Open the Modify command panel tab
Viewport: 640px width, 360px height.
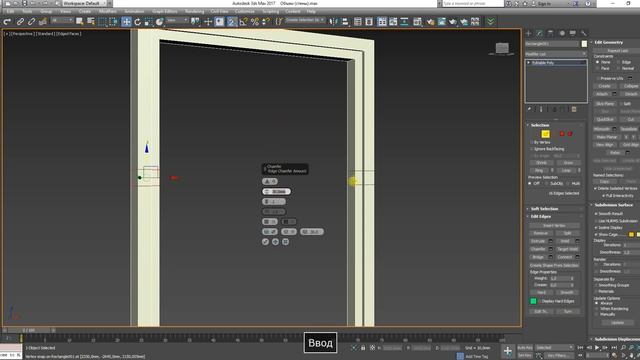pyautogui.click(x=540, y=33)
